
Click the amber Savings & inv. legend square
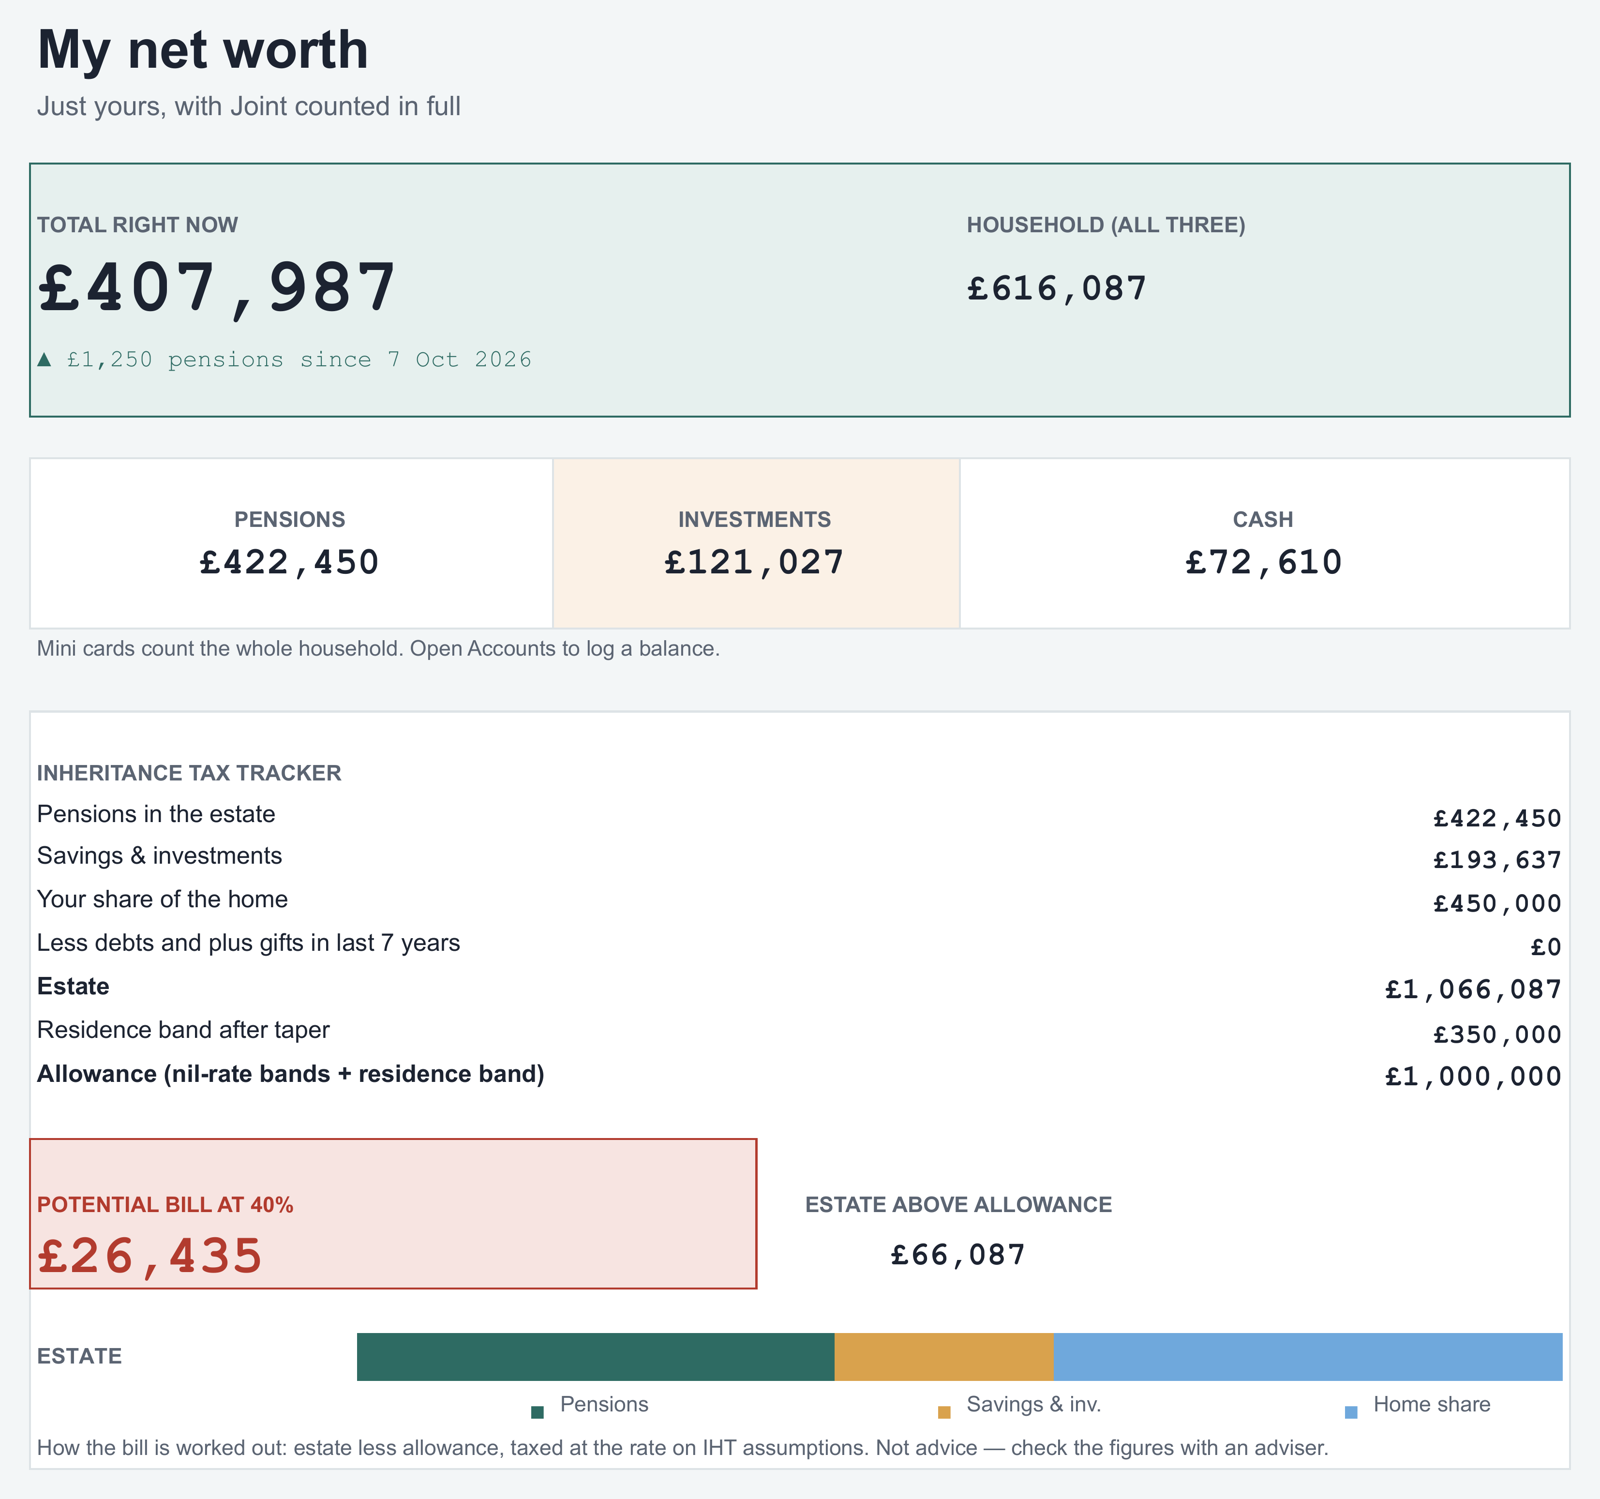pyautogui.click(x=944, y=1412)
